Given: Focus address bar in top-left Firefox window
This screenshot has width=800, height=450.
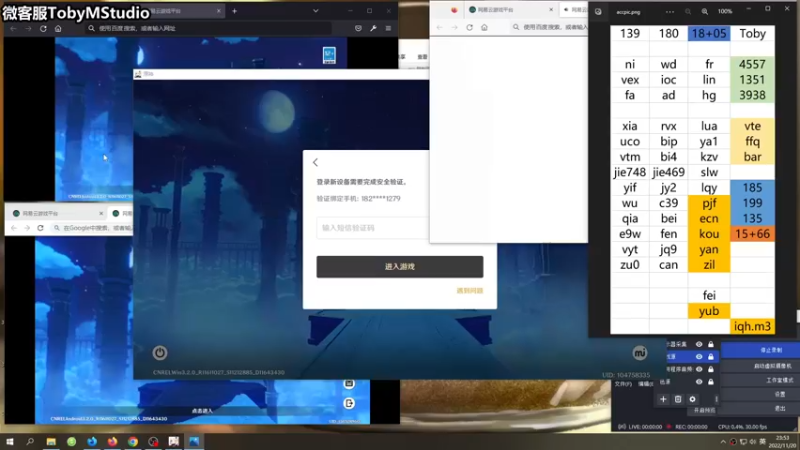Looking at the screenshot, I should coord(209,29).
